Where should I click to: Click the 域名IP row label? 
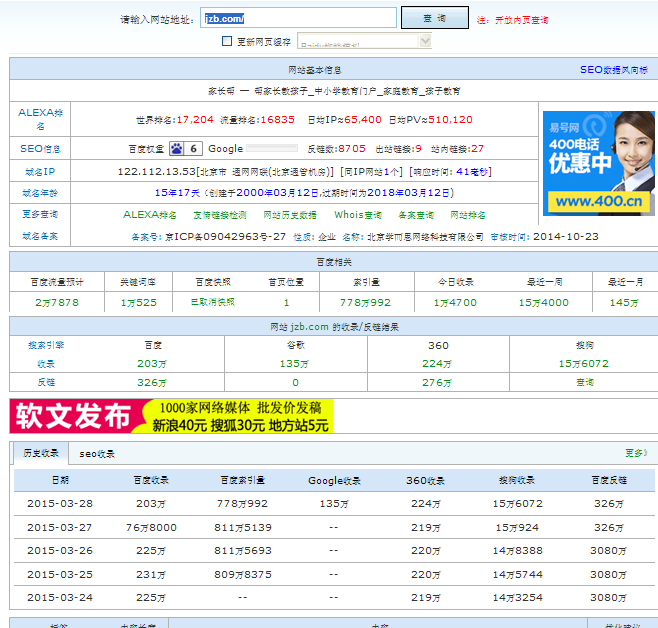(x=40, y=172)
